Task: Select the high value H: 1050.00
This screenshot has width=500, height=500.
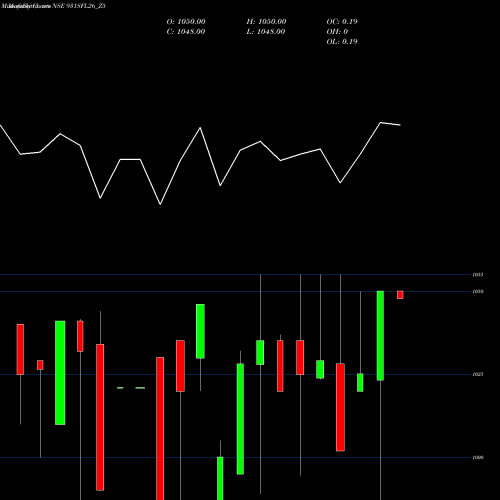Action: coord(266,22)
